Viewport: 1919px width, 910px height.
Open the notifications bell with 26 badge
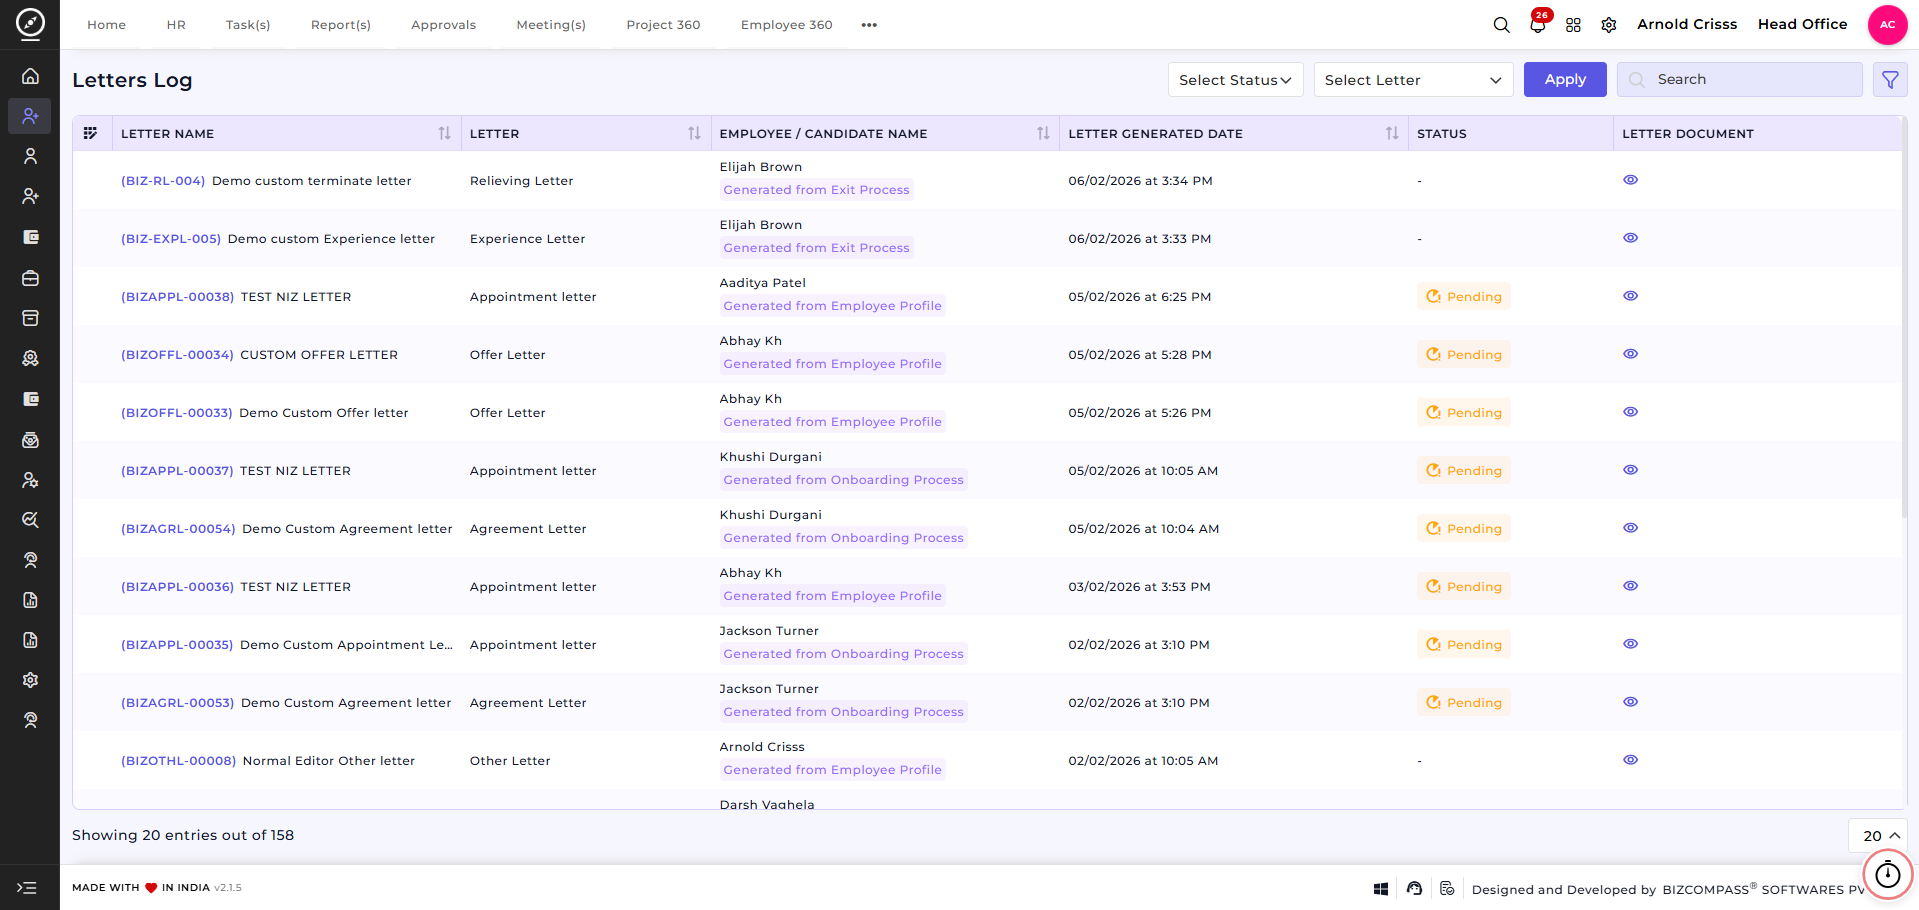click(1538, 25)
